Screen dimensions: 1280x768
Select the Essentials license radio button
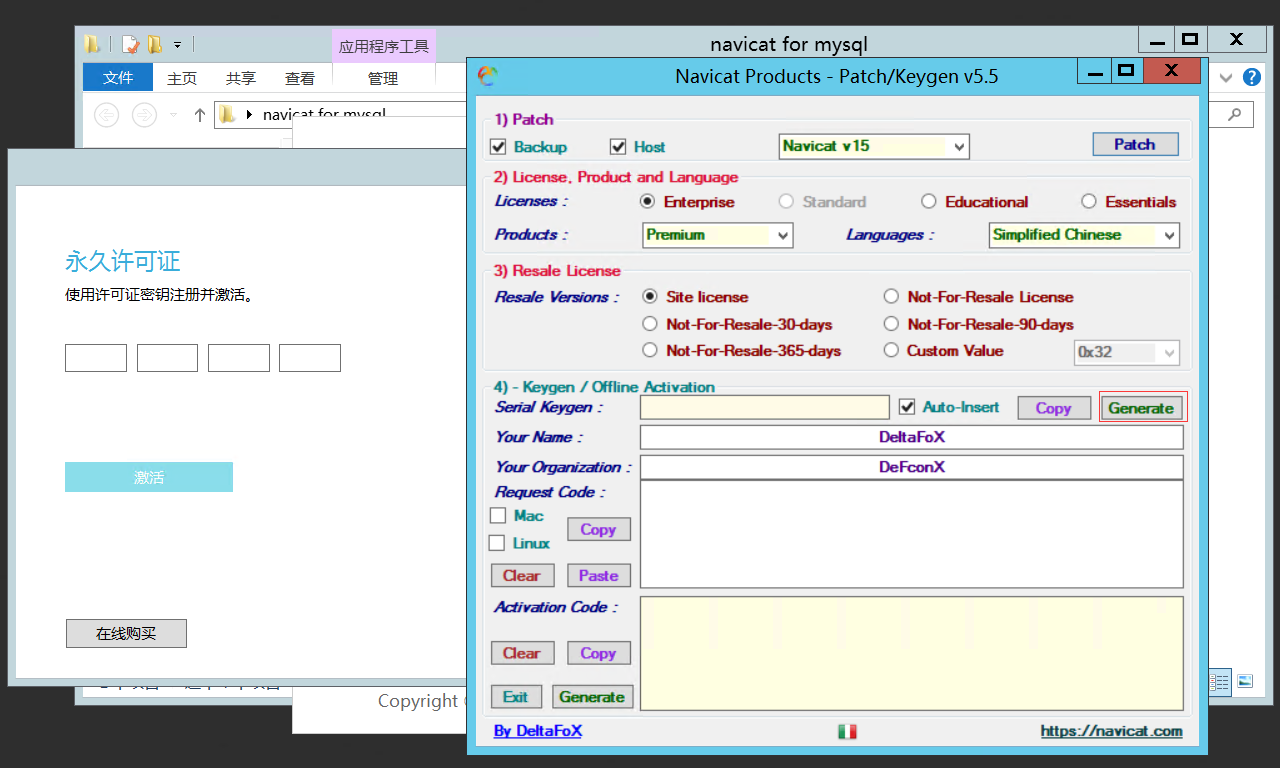(x=1089, y=202)
